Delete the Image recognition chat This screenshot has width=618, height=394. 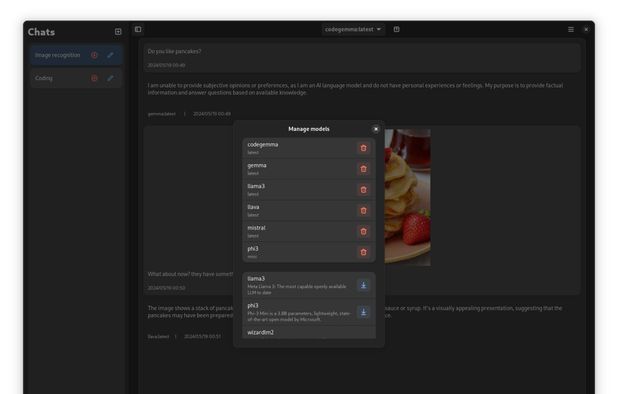tap(94, 55)
